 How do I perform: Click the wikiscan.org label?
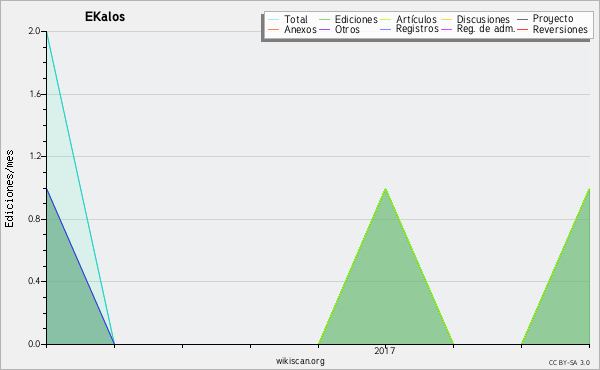[x=300, y=361]
